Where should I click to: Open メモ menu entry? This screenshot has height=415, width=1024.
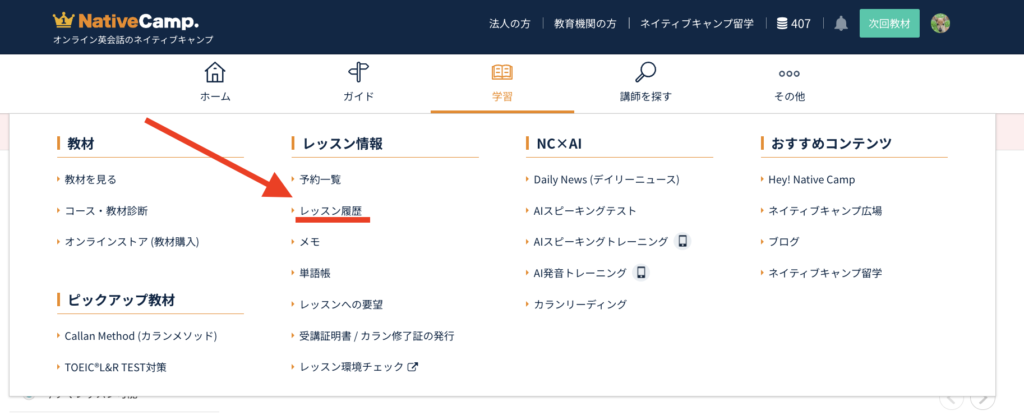[310, 242]
